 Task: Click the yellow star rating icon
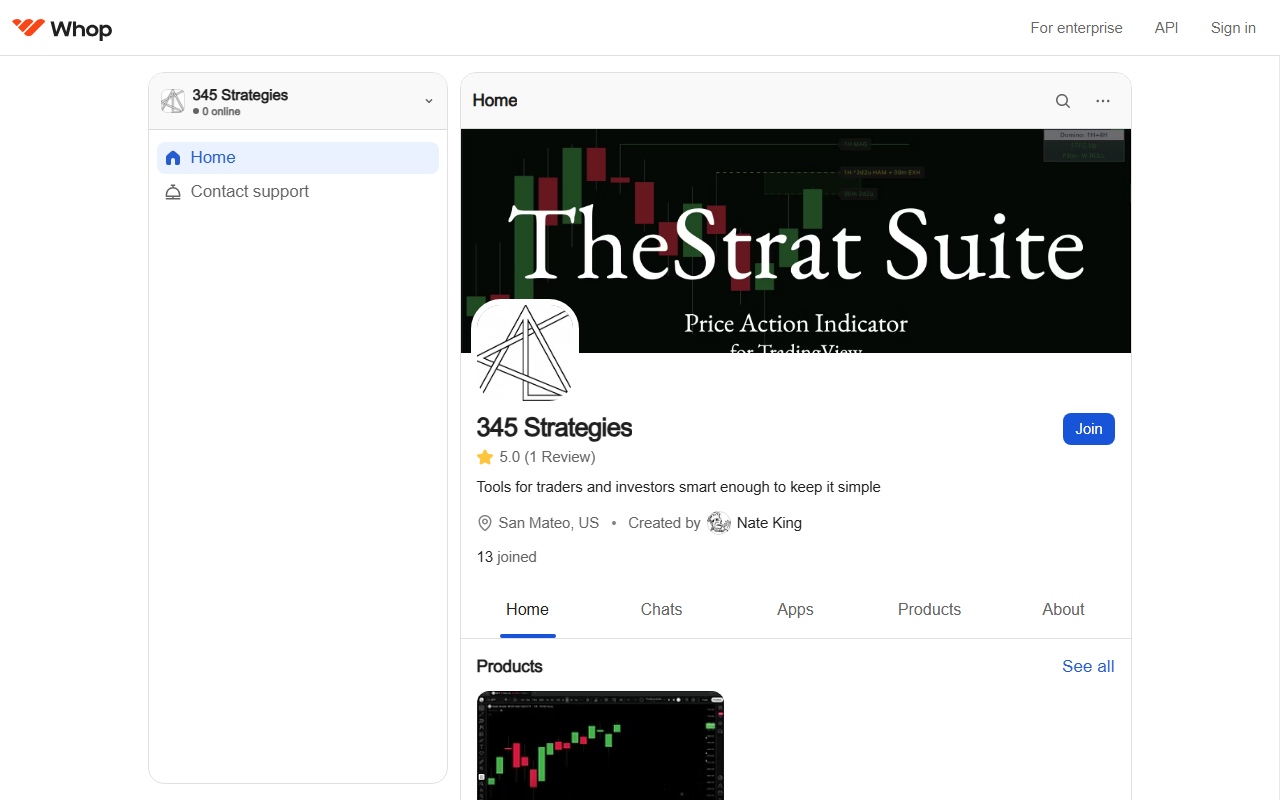pyautogui.click(x=485, y=457)
